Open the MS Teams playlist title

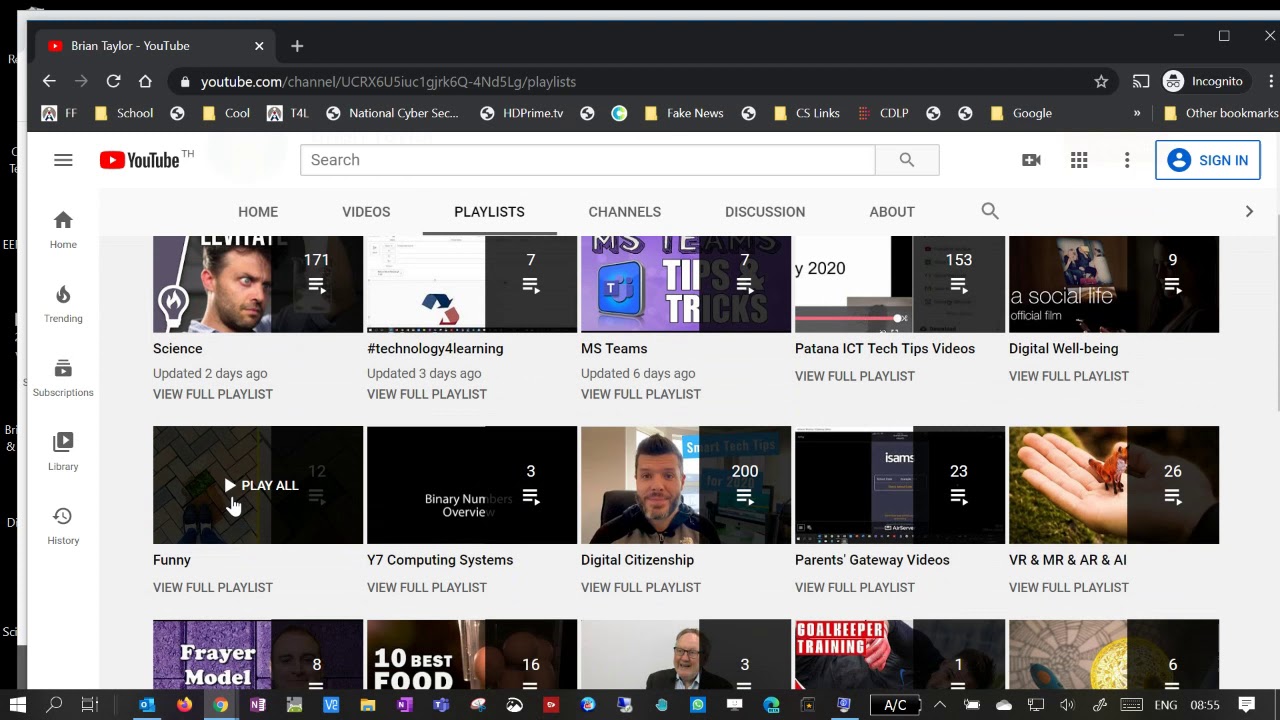click(614, 348)
